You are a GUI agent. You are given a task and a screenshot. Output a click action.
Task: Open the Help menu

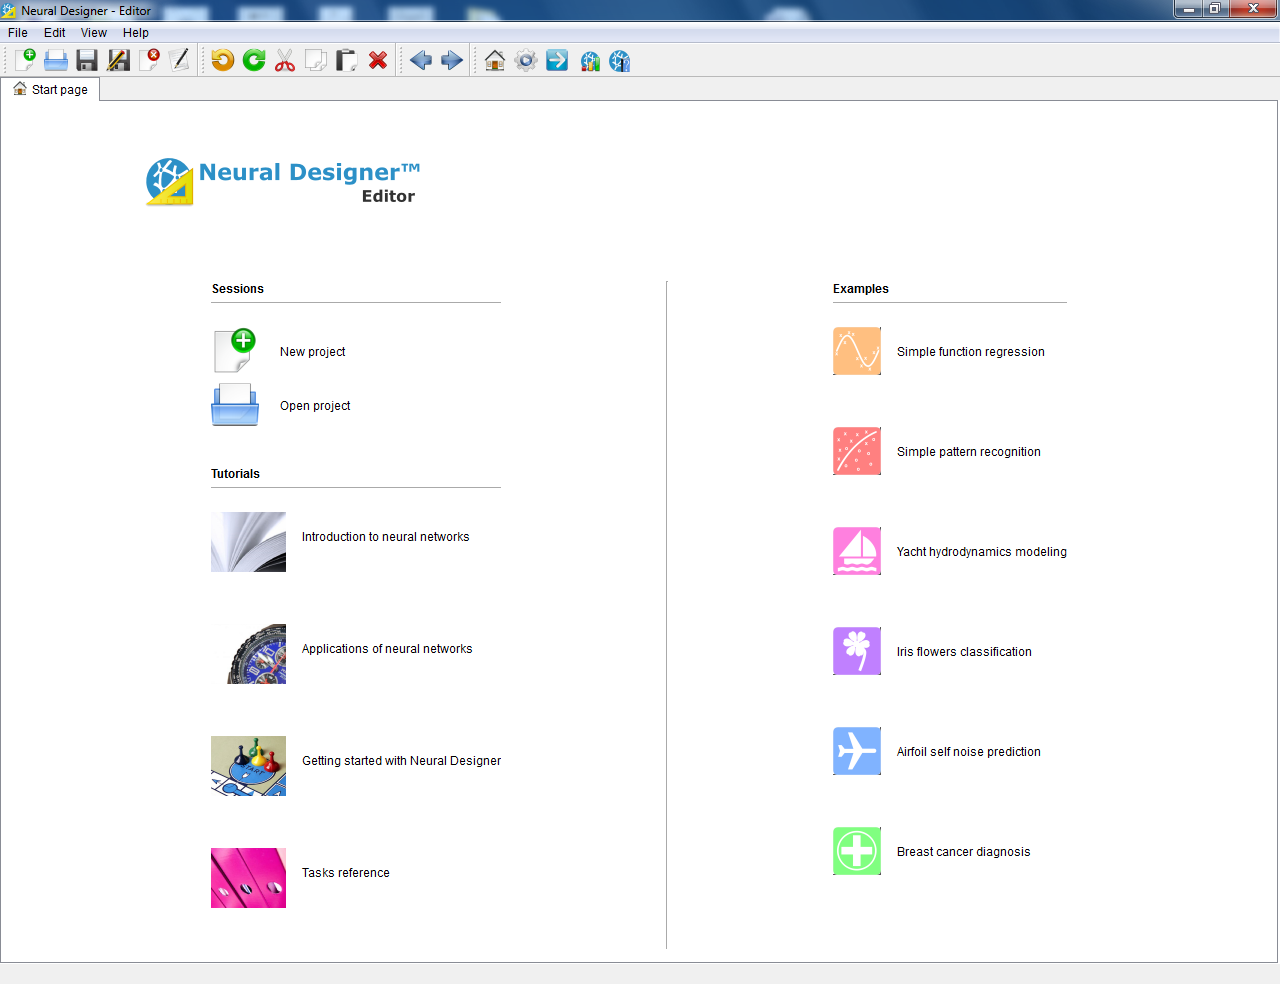[136, 33]
